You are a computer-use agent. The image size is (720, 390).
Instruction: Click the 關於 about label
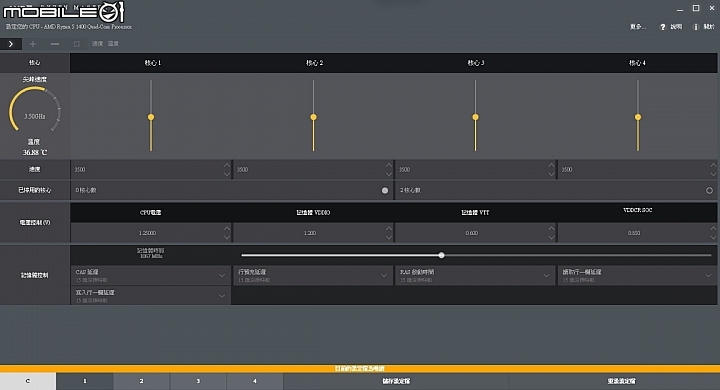[709, 27]
